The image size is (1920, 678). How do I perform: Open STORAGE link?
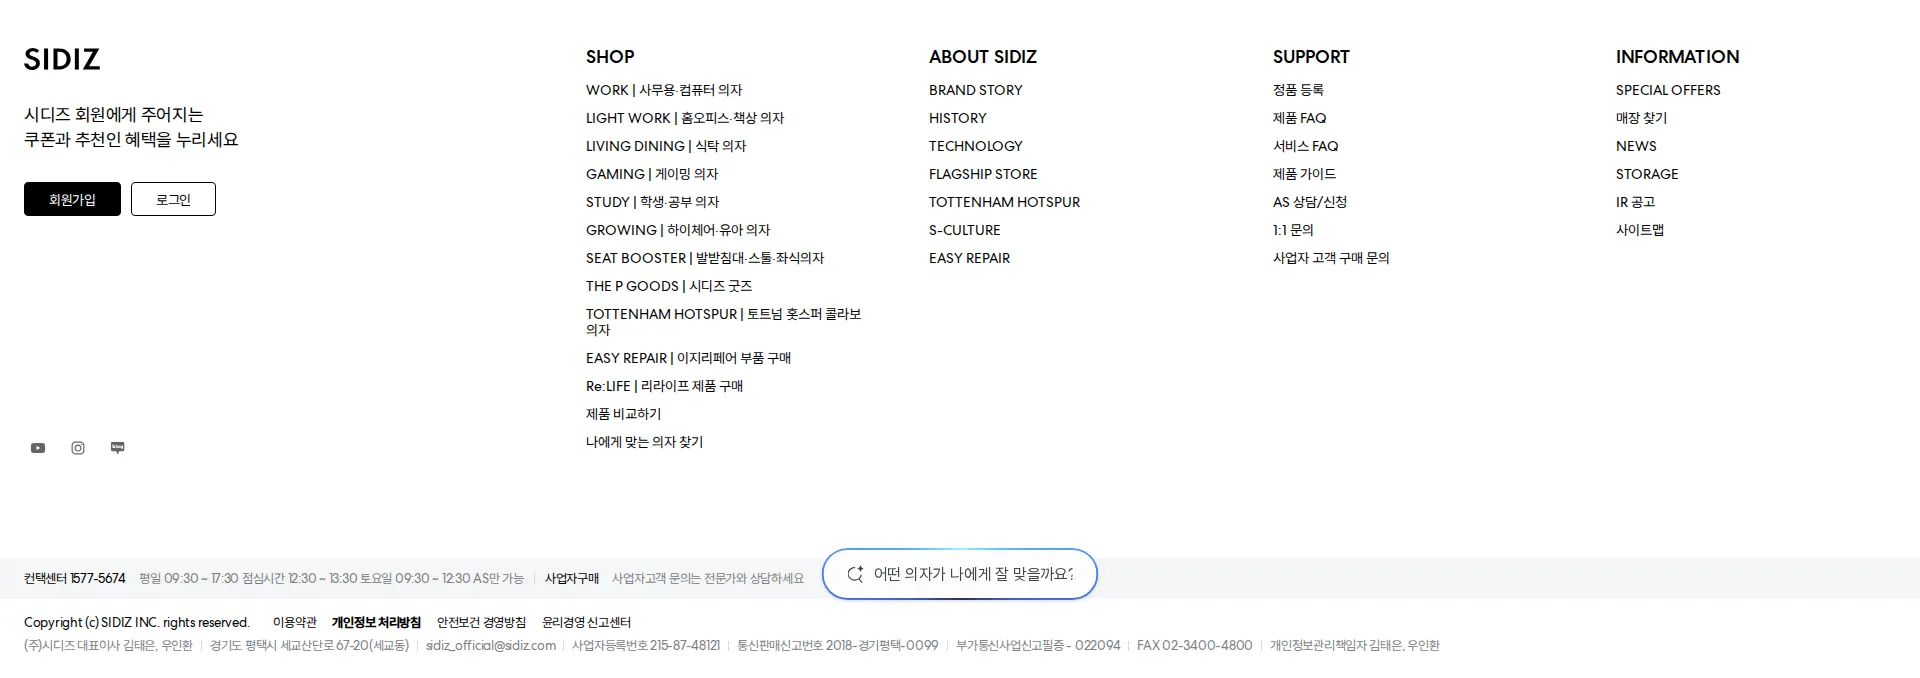[1647, 174]
